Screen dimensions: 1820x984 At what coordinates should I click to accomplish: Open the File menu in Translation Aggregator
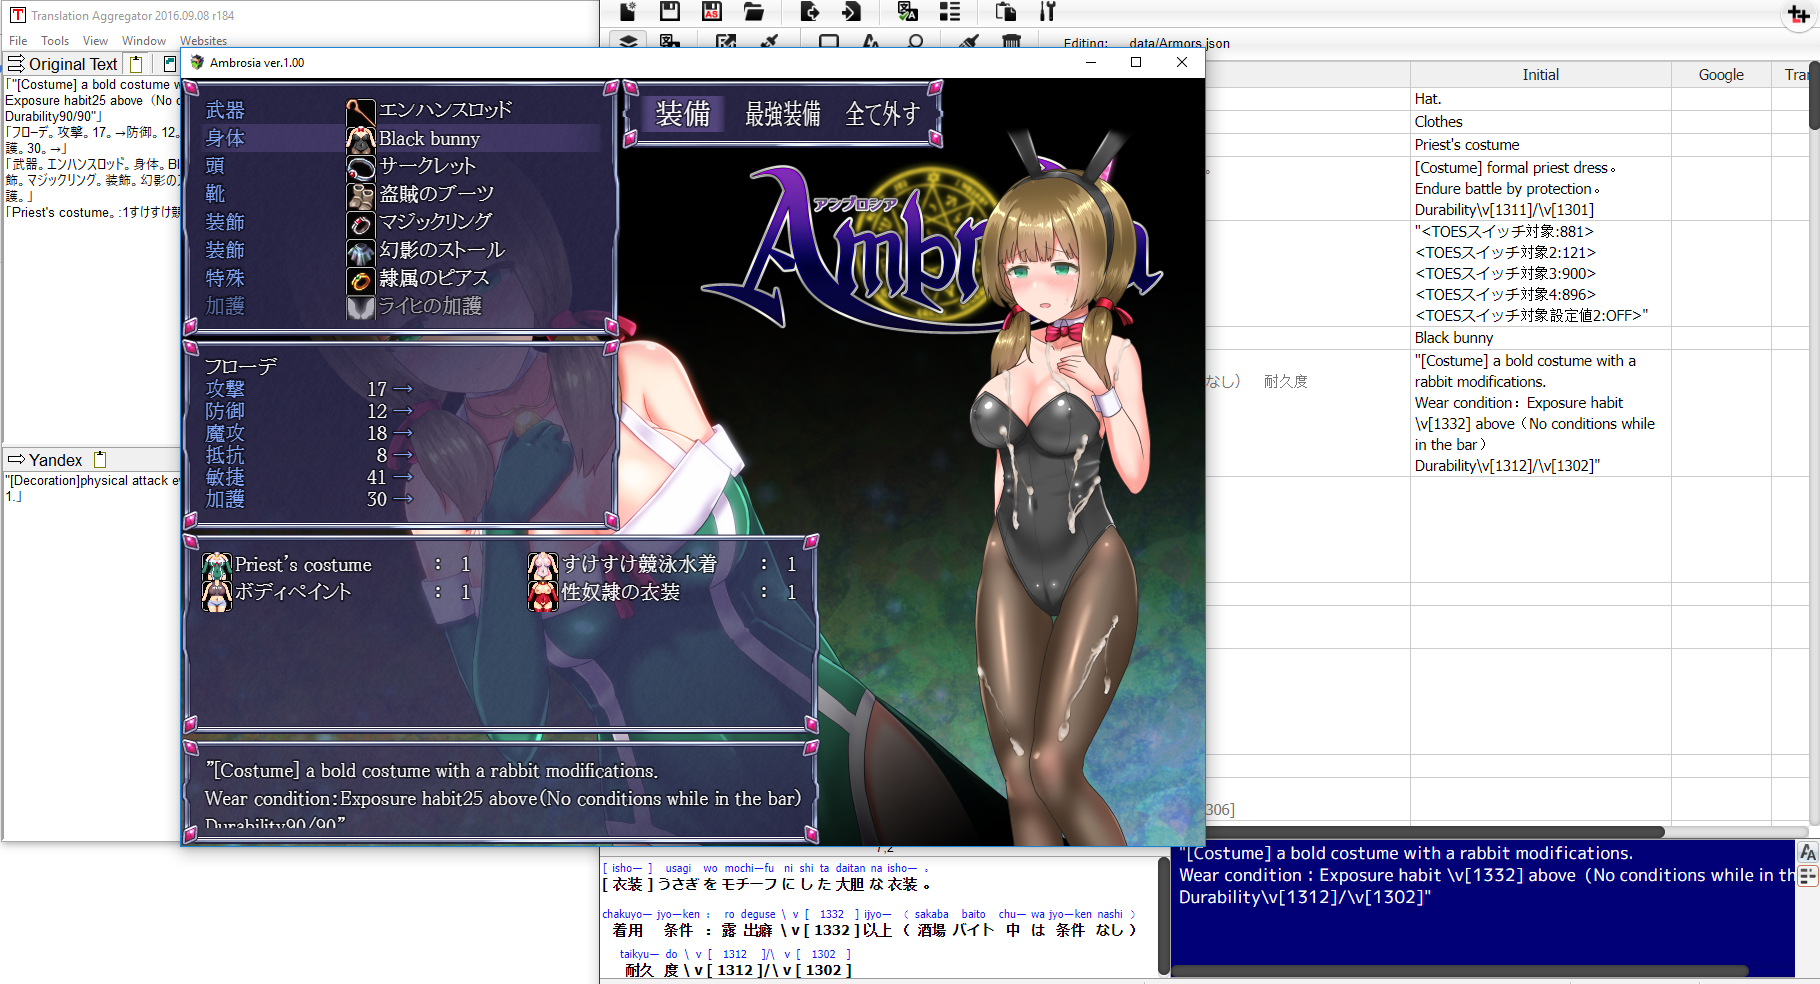pyautogui.click(x=18, y=41)
